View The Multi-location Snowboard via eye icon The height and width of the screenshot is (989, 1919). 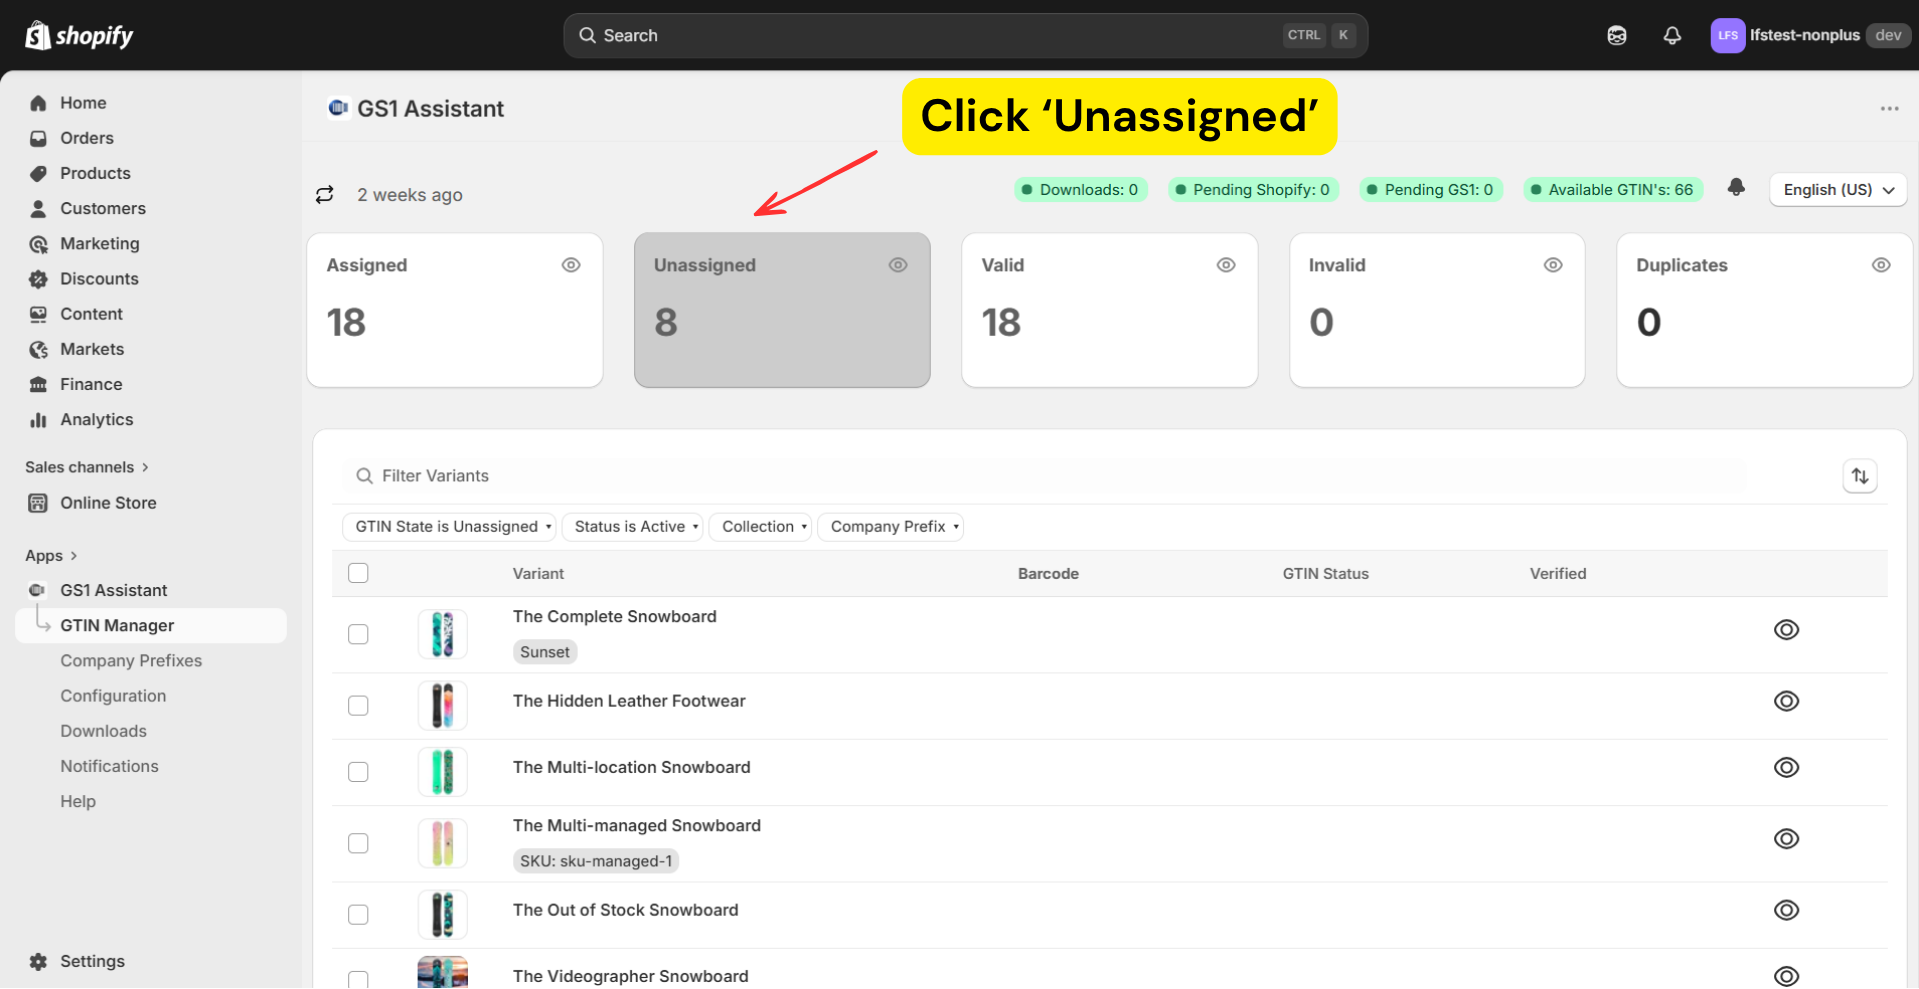[1786, 767]
